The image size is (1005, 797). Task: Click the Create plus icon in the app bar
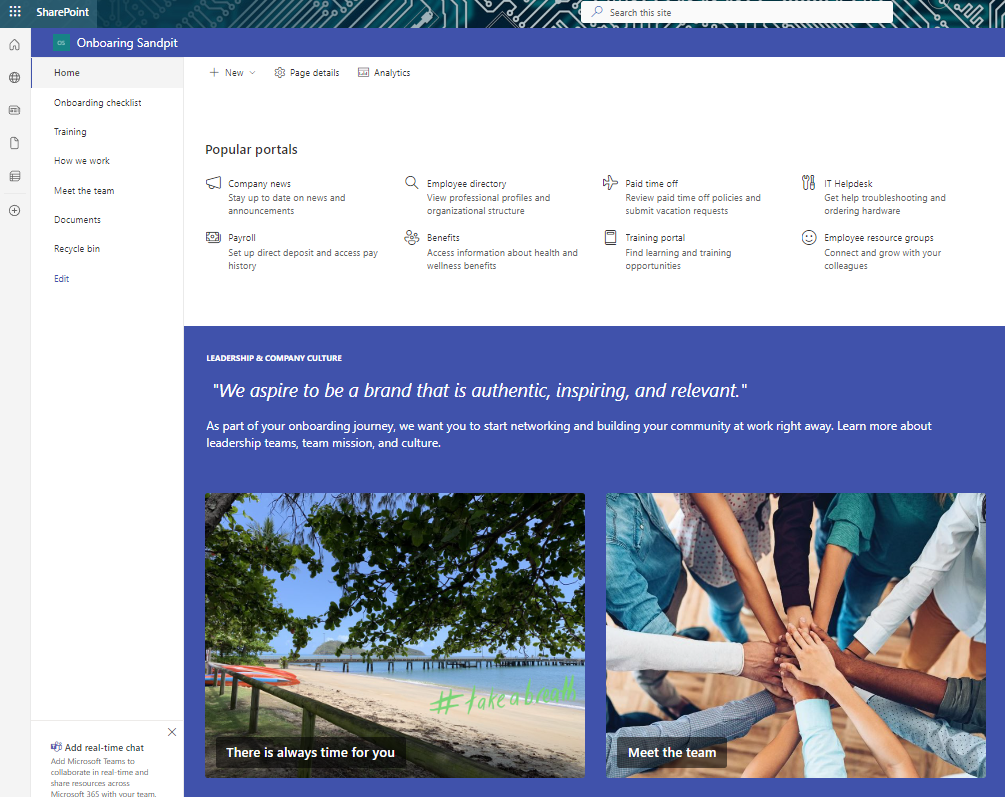14,210
